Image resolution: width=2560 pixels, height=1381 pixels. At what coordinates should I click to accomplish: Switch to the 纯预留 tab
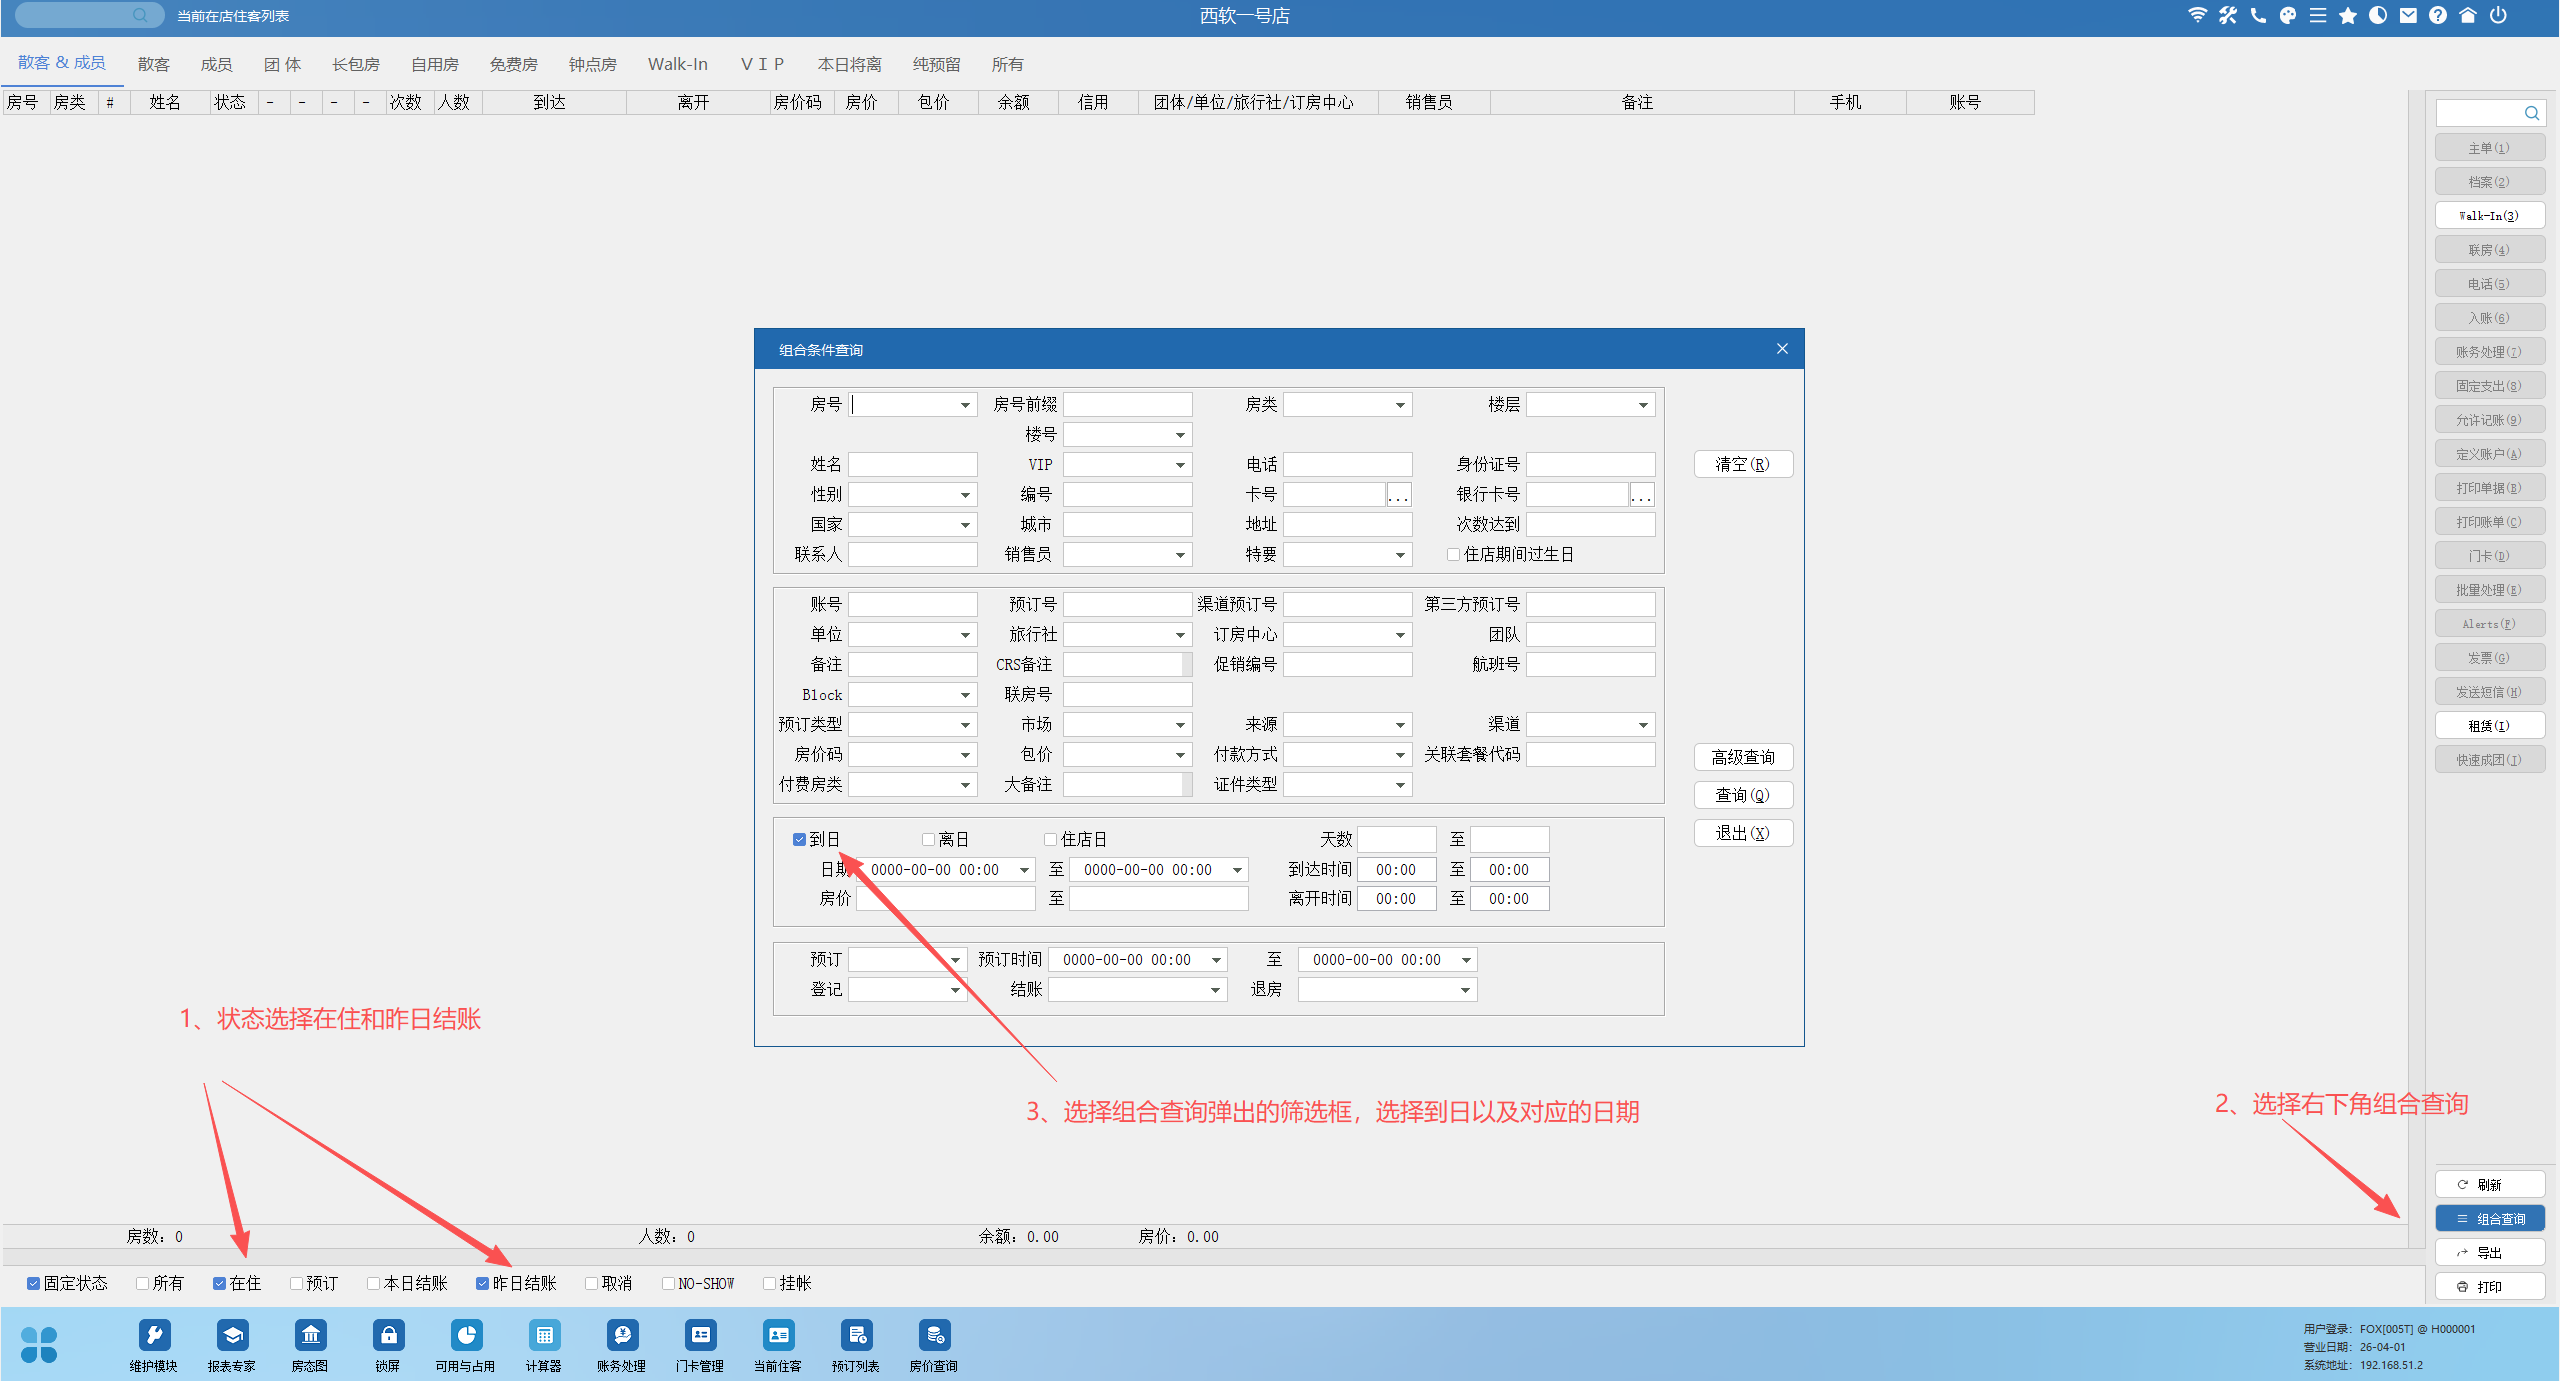click(x=936, y=64)
